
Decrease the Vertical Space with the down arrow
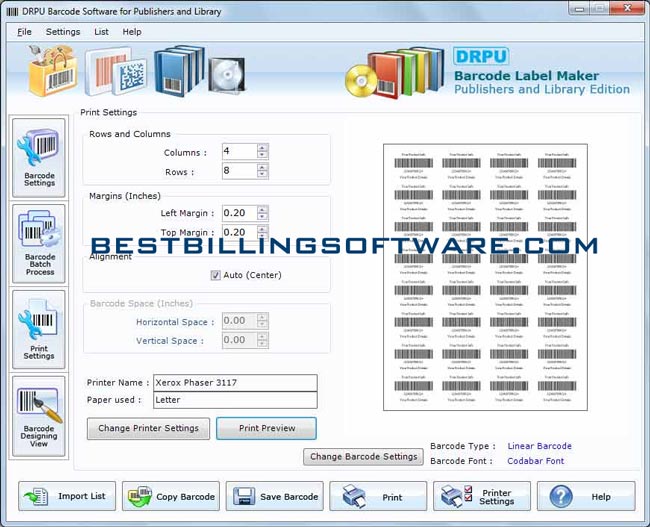[x=262, y=344]
